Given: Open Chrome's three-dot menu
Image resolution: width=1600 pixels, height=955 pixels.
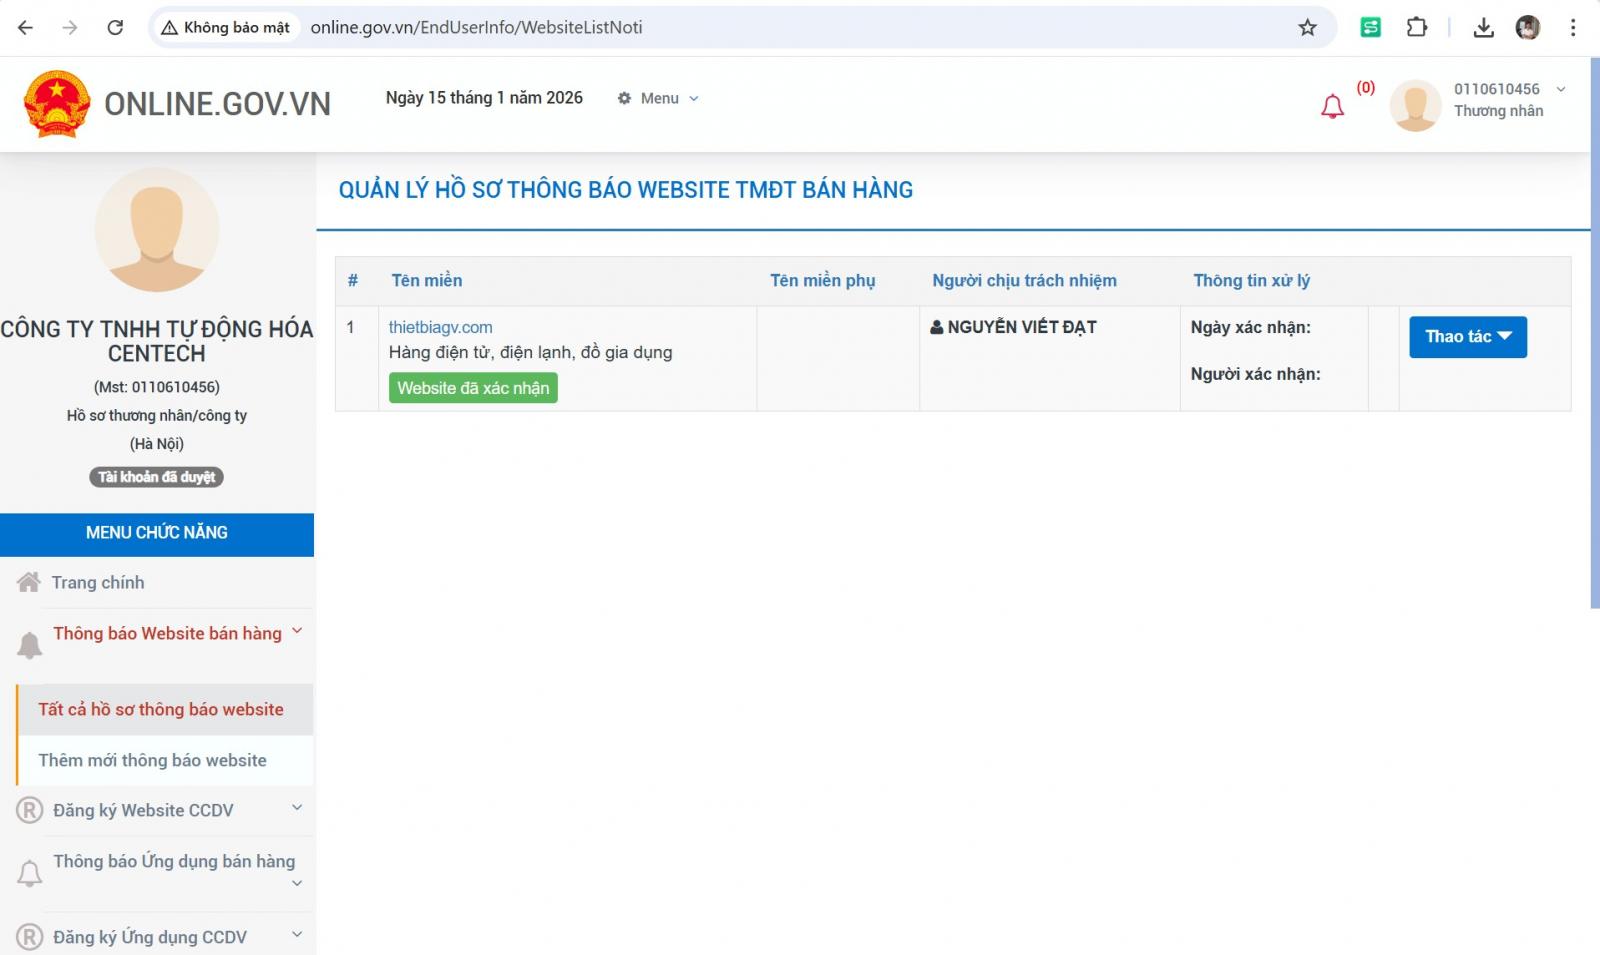Looking at the screenshot, I should 1573,28.
